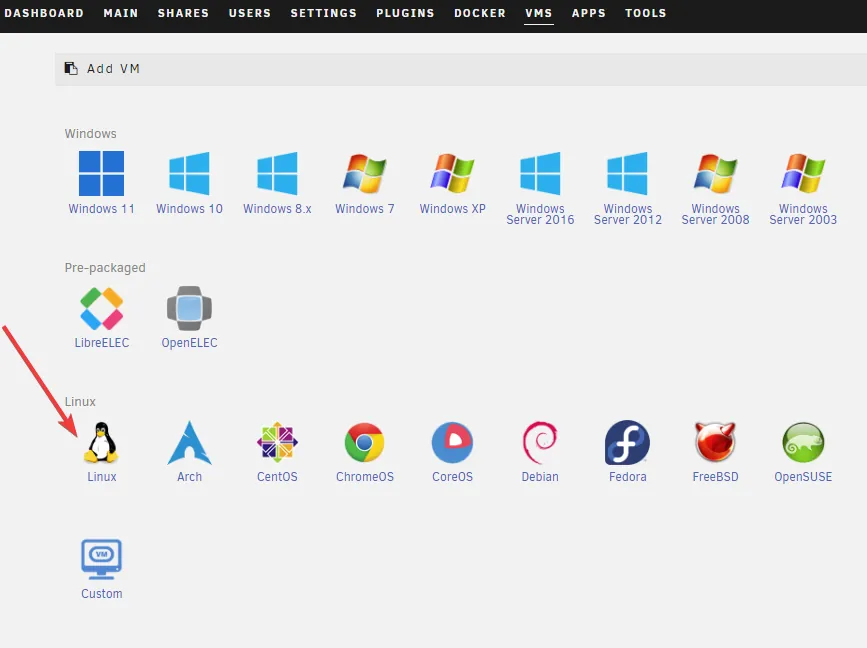Select the Fedora template icon
The image size is (867, 648).
(x=627, y=443)
